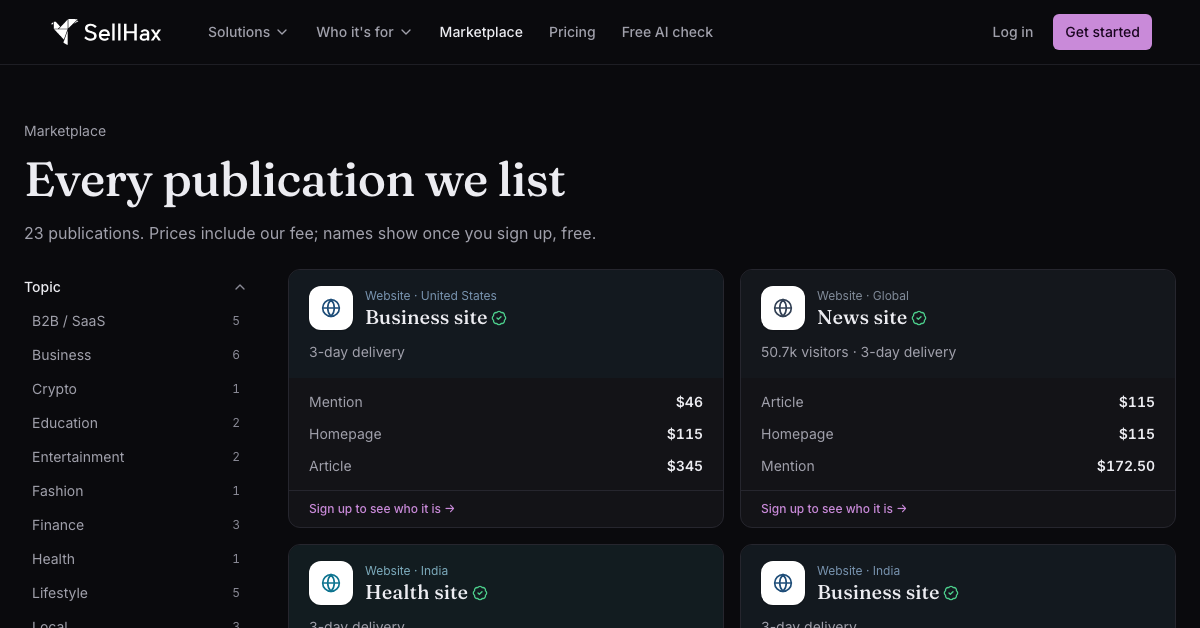Select the Education topic filter
Screen dimensions: 1200x628
(x=136, y=423)
